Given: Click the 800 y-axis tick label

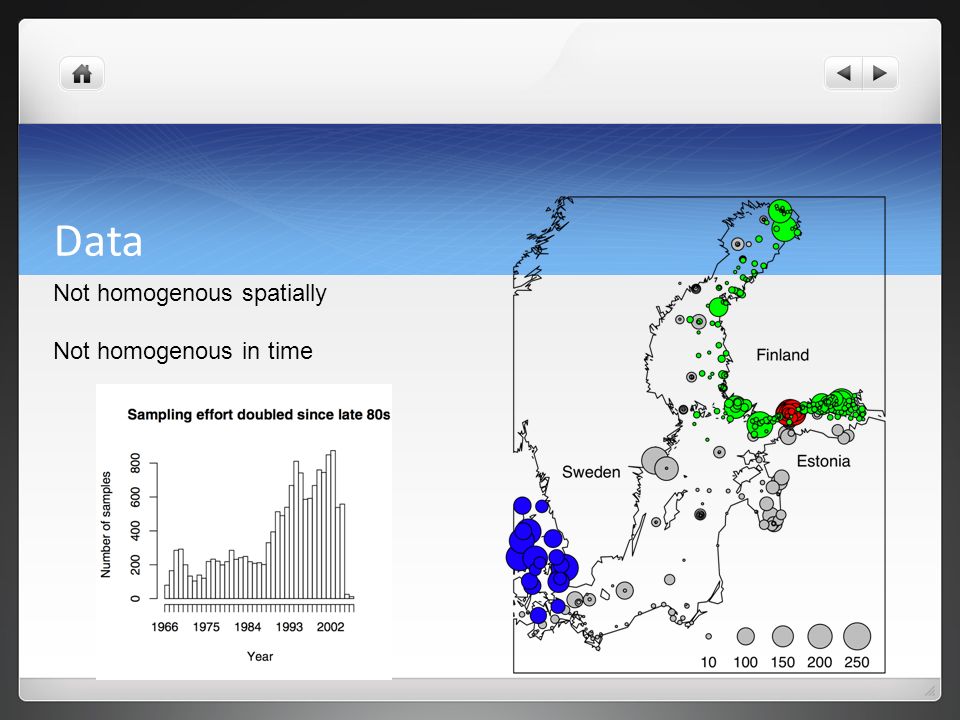Looking at the screenshot, I should click(135, 463).
